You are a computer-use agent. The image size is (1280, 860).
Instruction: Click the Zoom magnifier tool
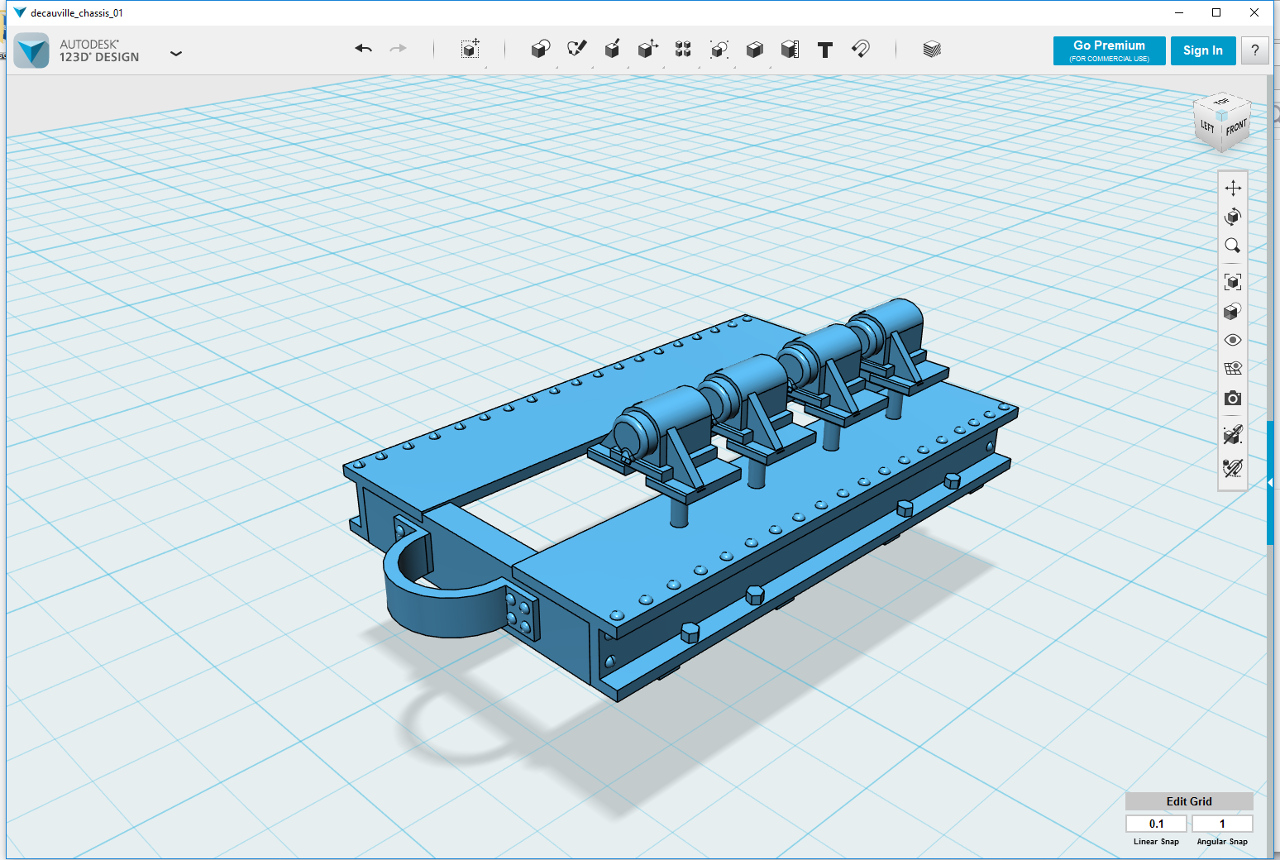pyautogui.click(x=1233, y=246)
